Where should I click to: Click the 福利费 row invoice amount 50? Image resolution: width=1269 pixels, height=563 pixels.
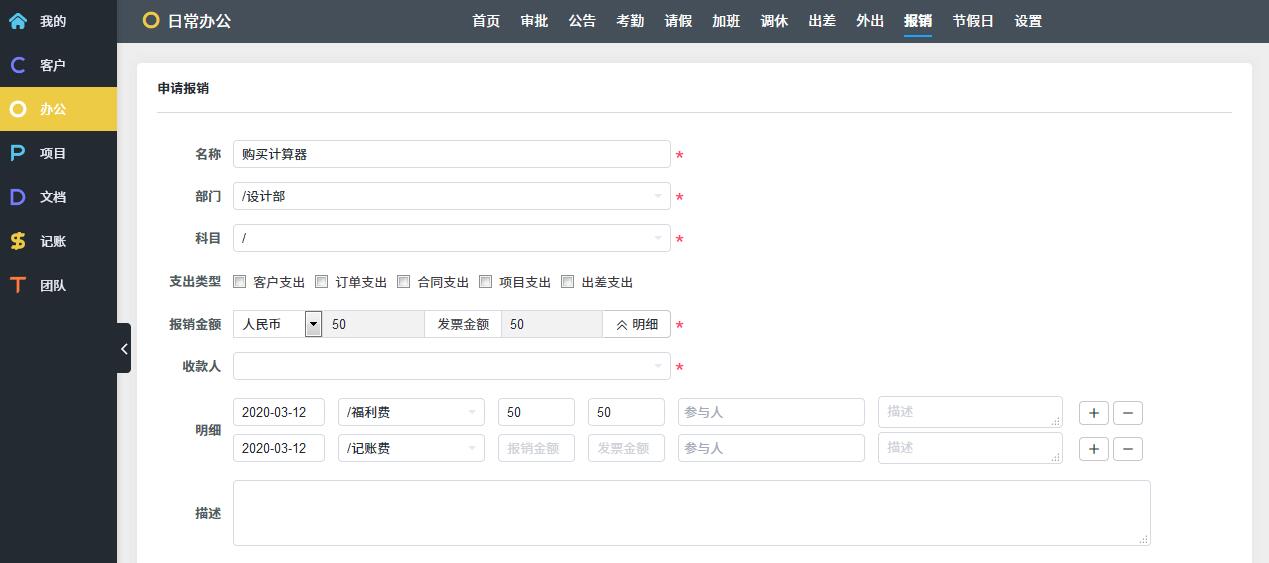pyautogui.click(x=626, y=412)
